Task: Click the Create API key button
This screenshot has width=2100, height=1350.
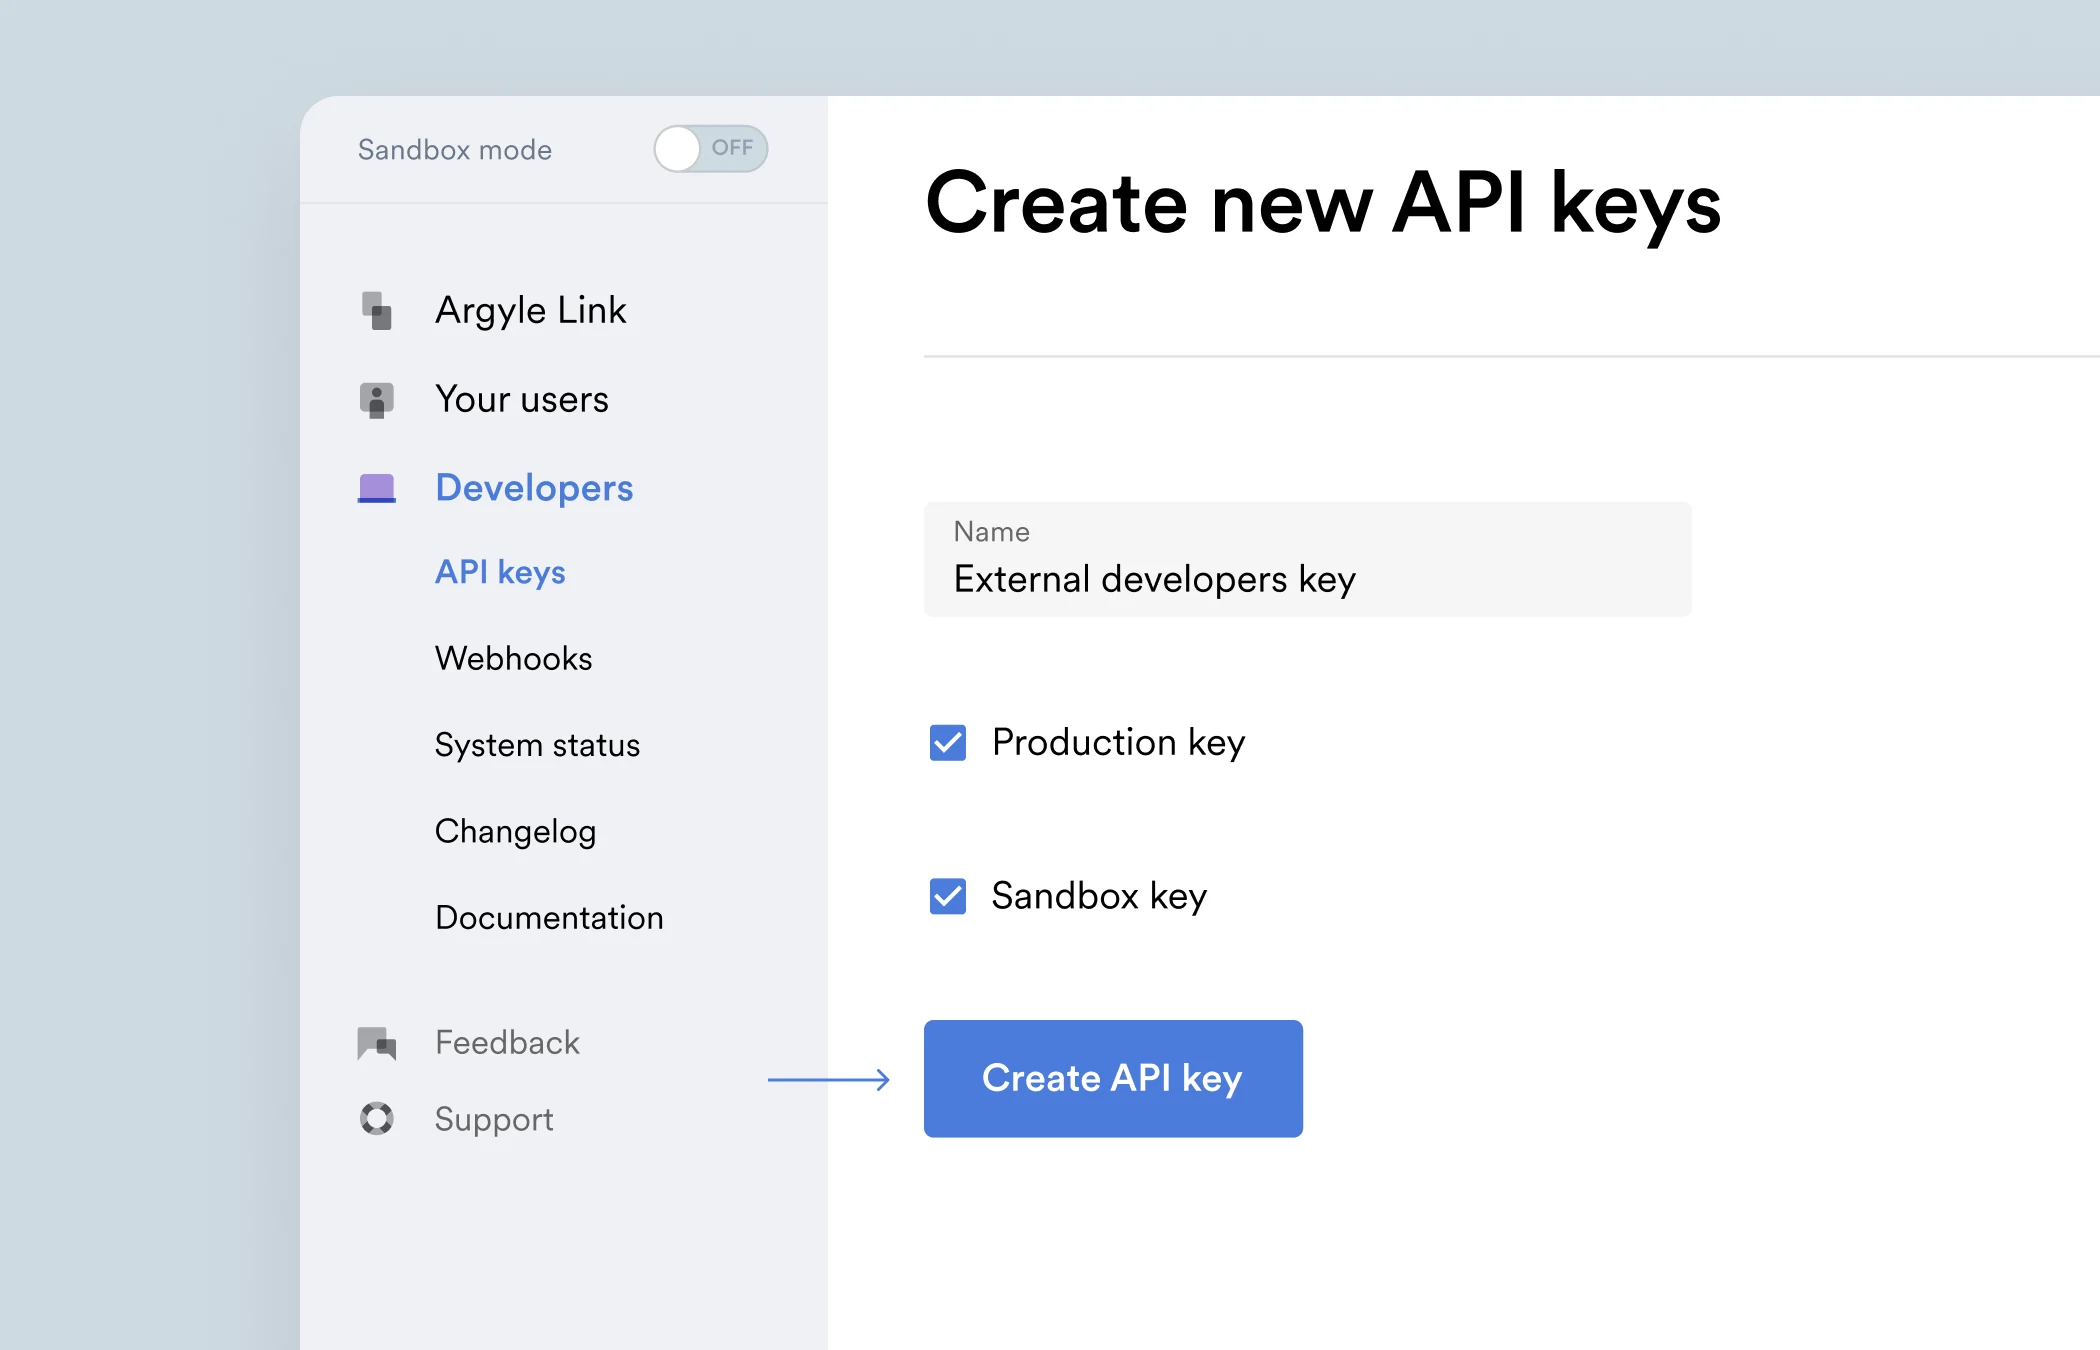Action: point(1113,1078)
